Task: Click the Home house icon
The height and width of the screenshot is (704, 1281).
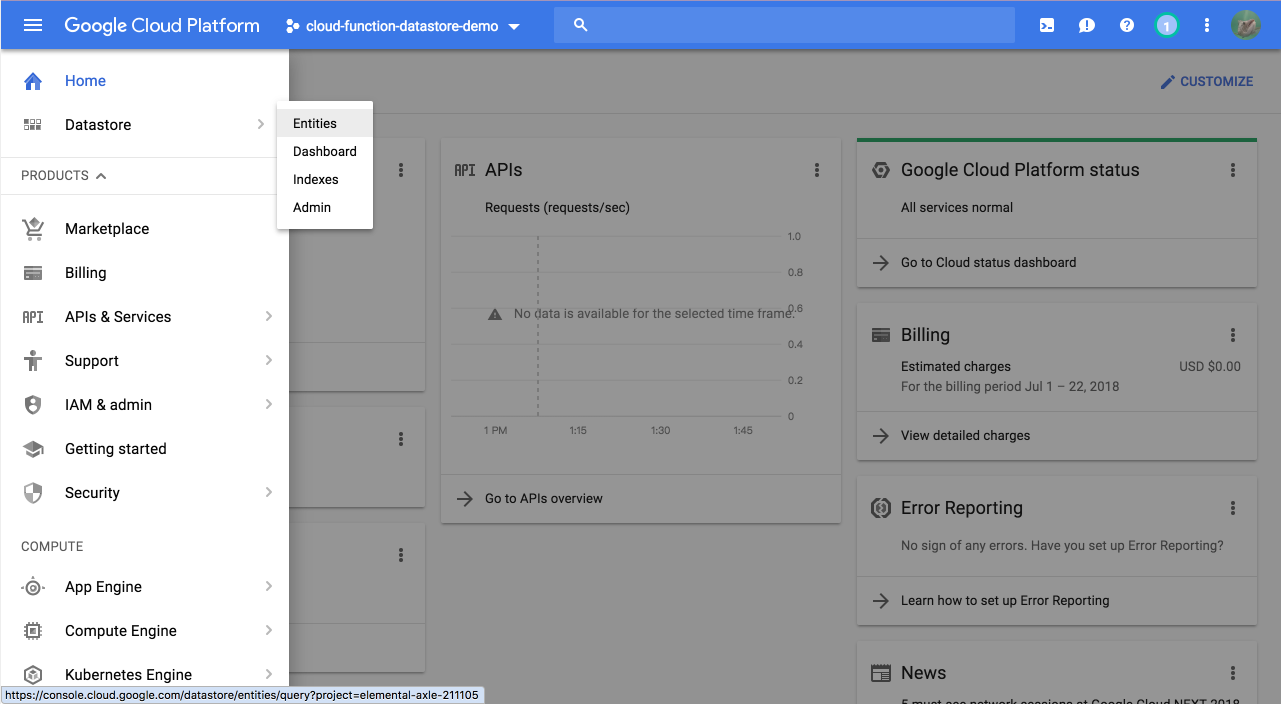Action: [x=33, y=81]
